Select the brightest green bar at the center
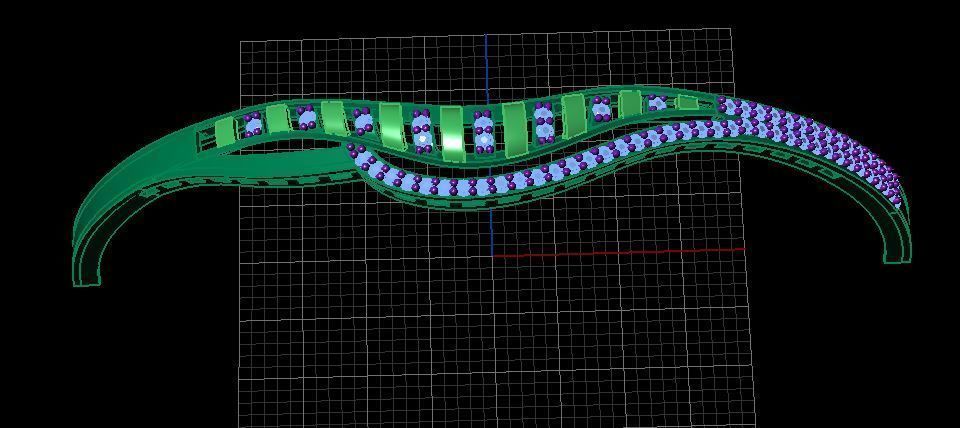The height and width of the screenshot is (428, 960). tap(452, 135)
